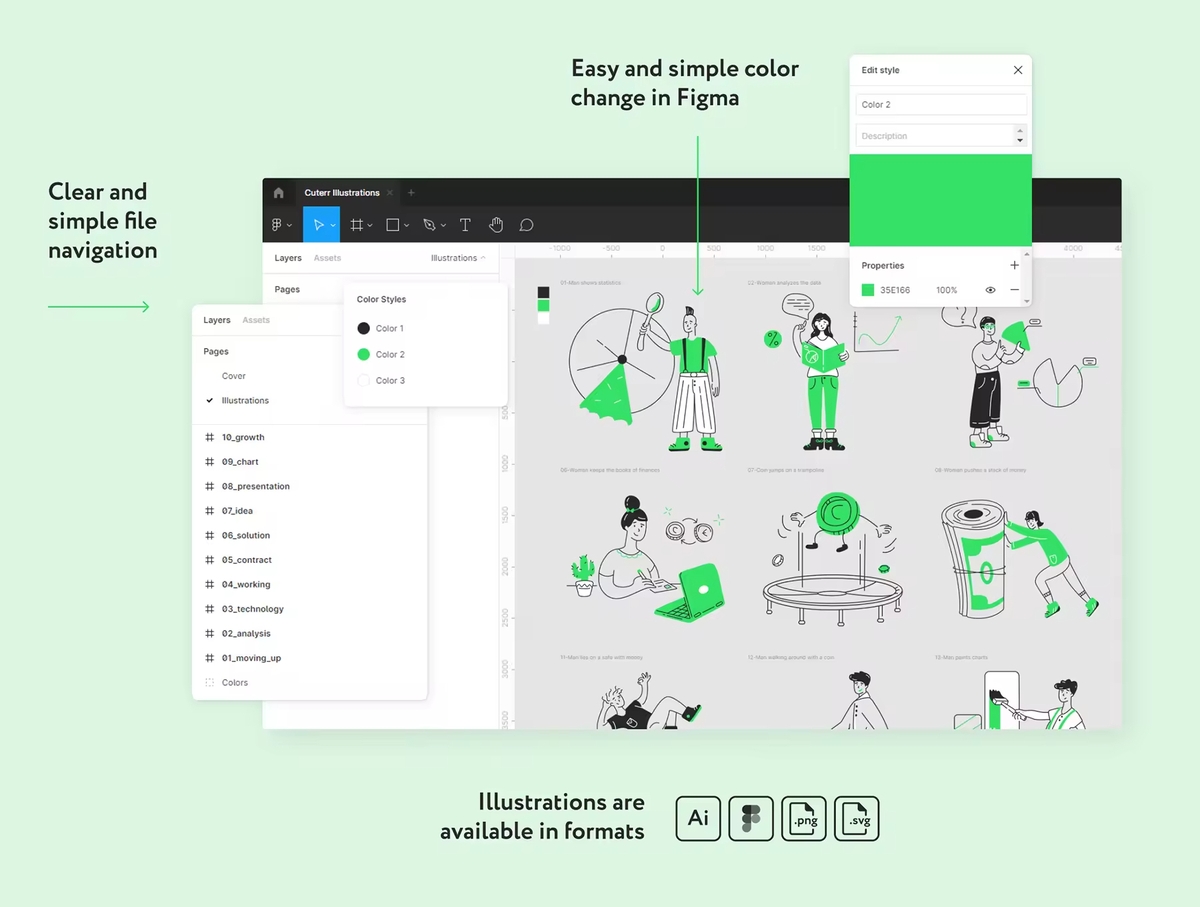Select the Text tool in toolbar

tap(465, 225)
